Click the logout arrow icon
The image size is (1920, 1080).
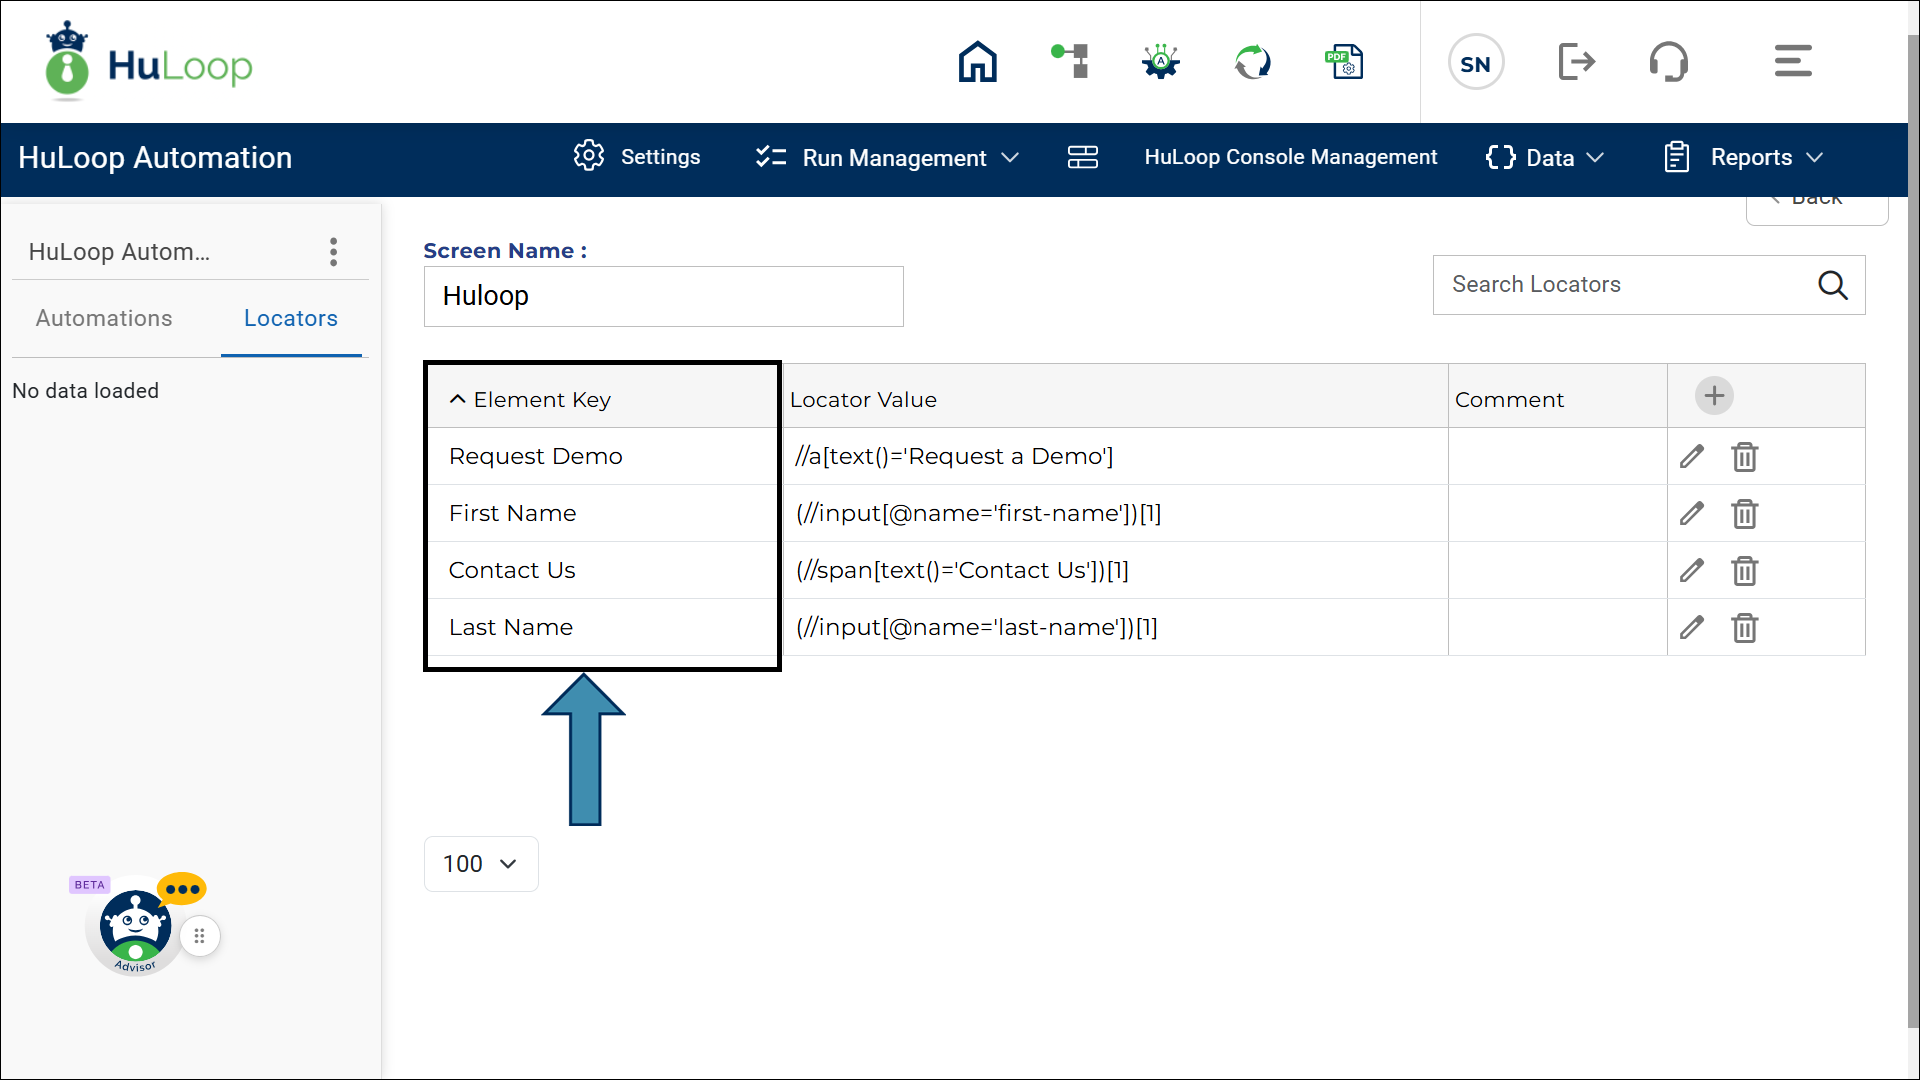click(x=1577, y=62)
